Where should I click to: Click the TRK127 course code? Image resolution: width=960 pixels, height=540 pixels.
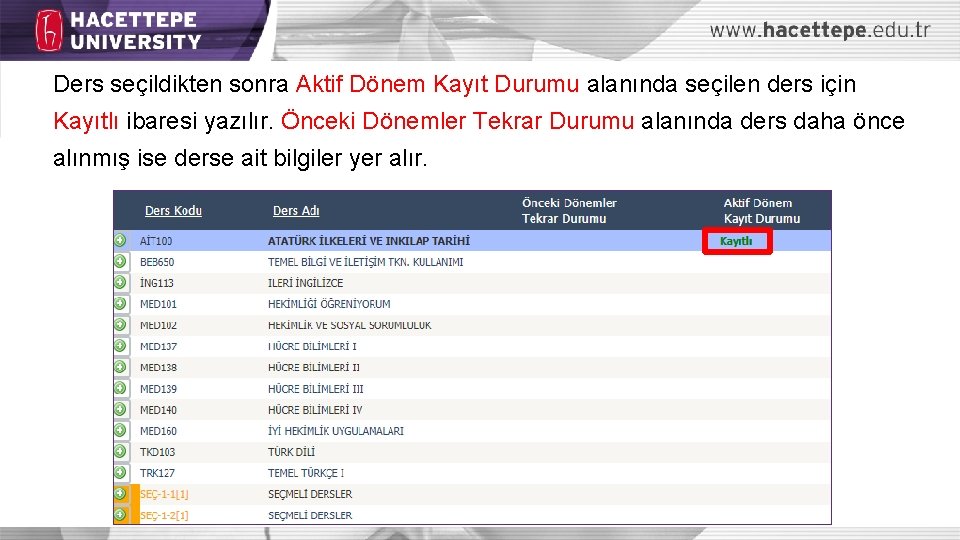[157, 473]
